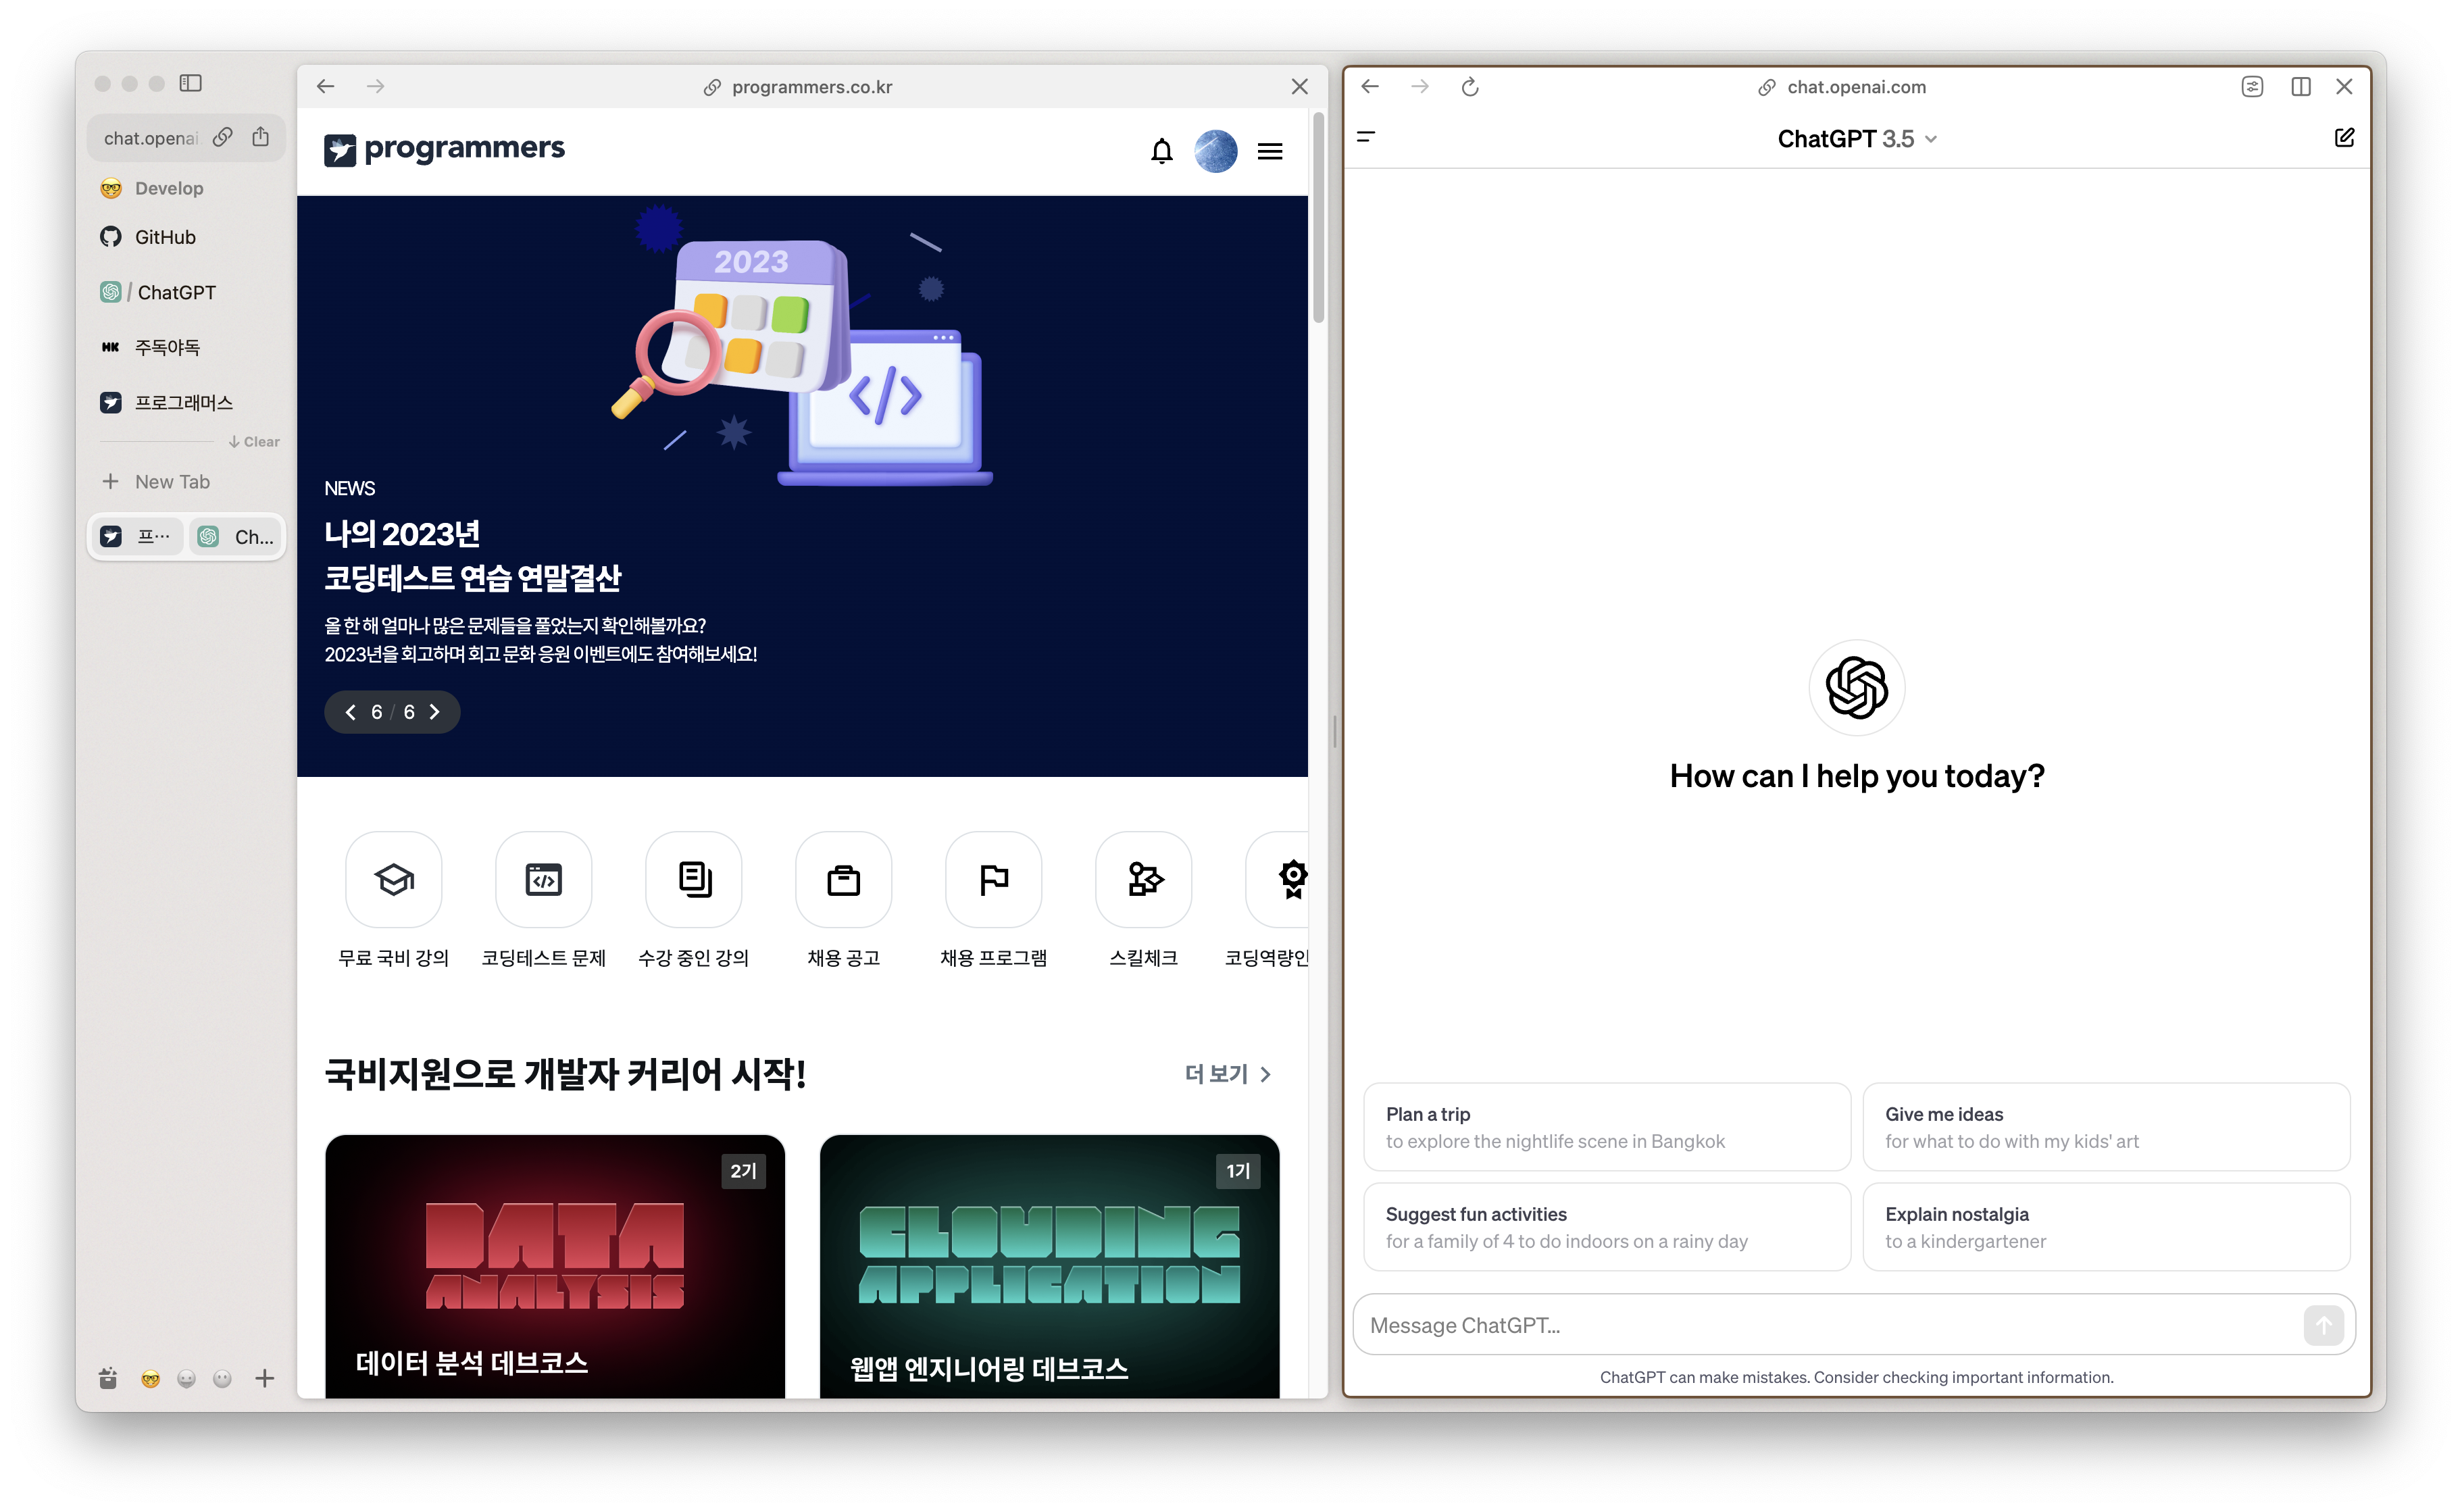The width and height of the screenshot is (2462, 1512).
Task: Click the chat.openai address field in the sidebar
Action: click(151, 138)
